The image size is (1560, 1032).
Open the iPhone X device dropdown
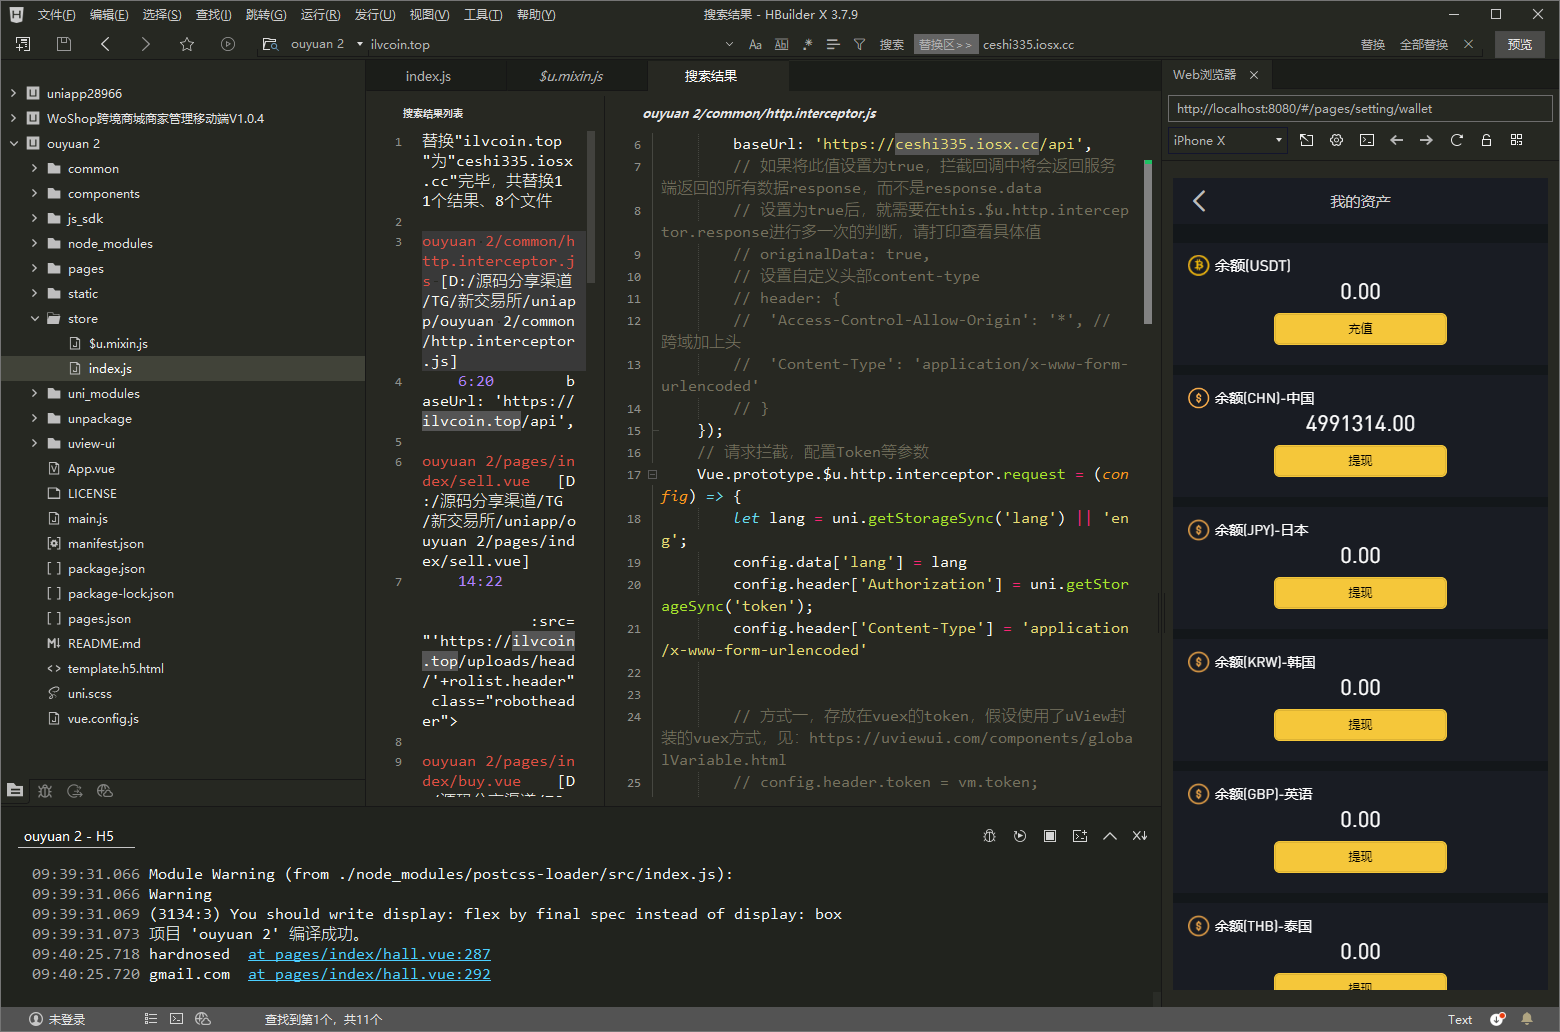click(1227, 141)
